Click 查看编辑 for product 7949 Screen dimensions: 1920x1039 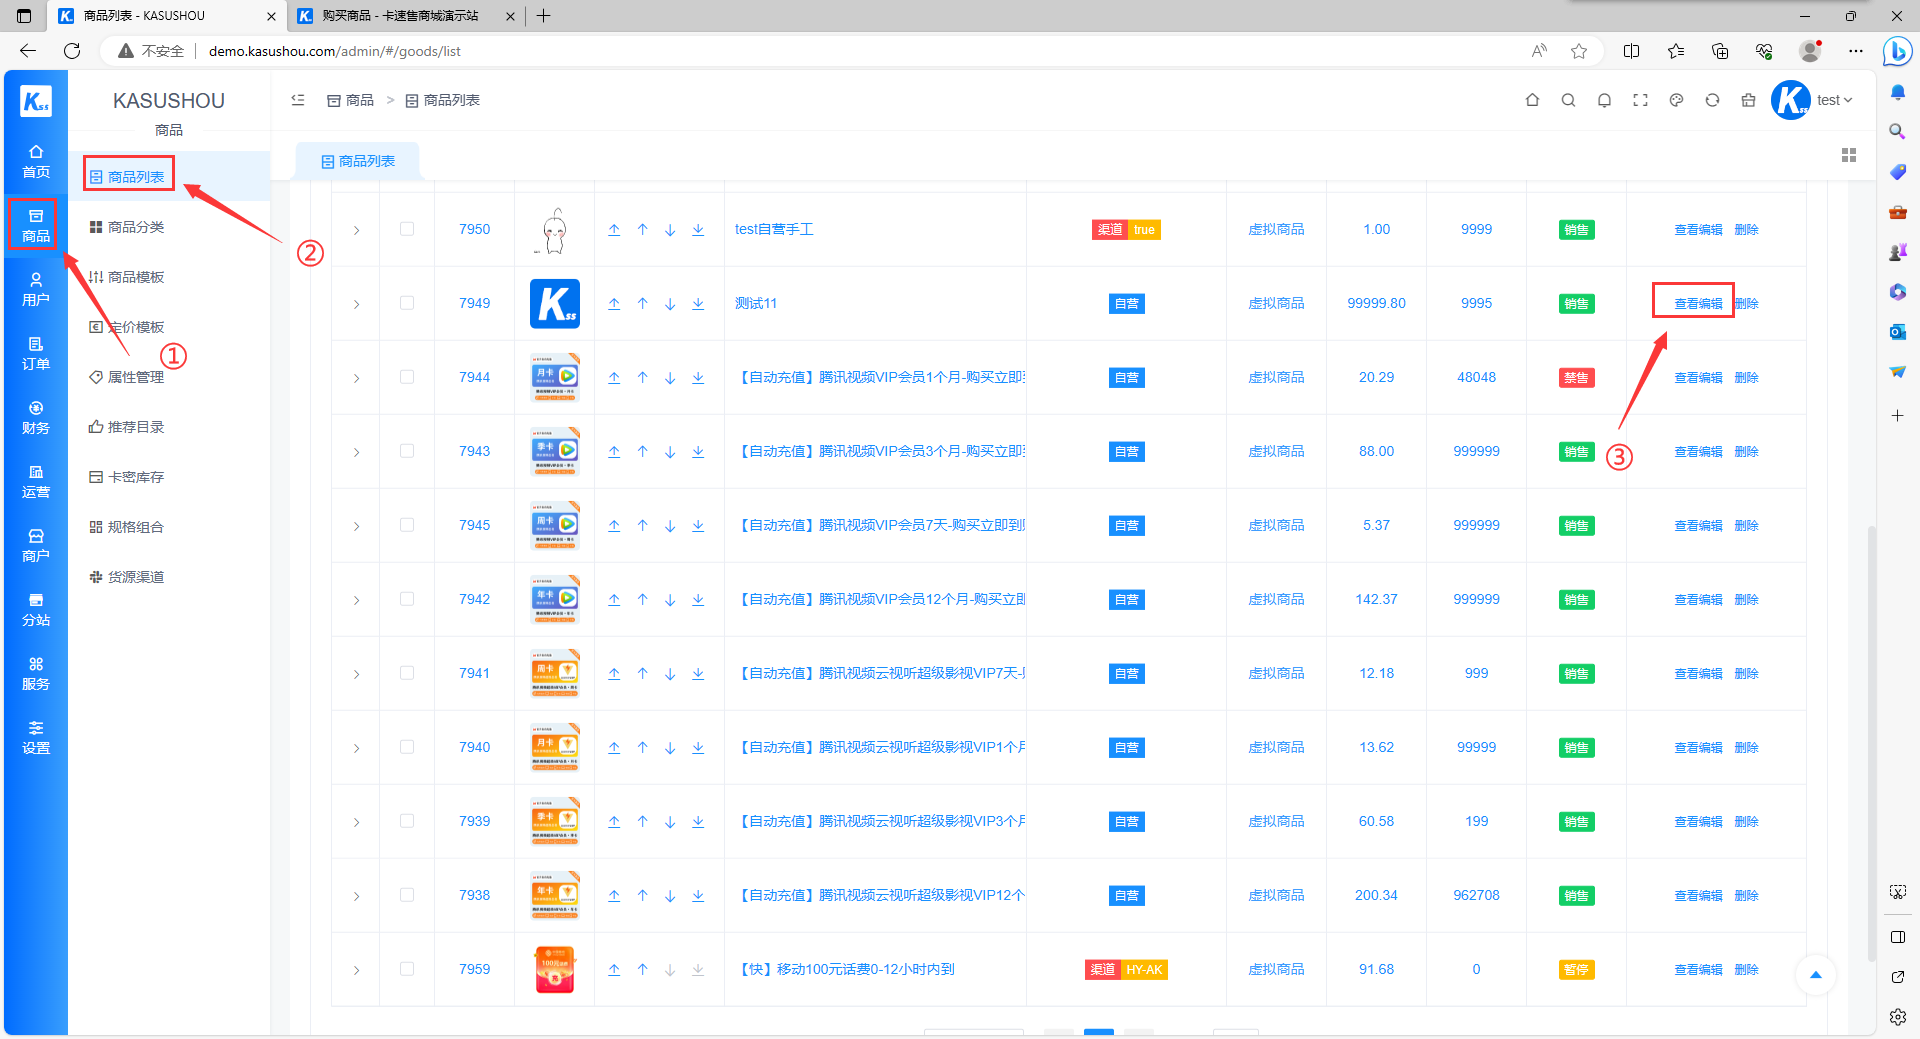point(1698,304)
